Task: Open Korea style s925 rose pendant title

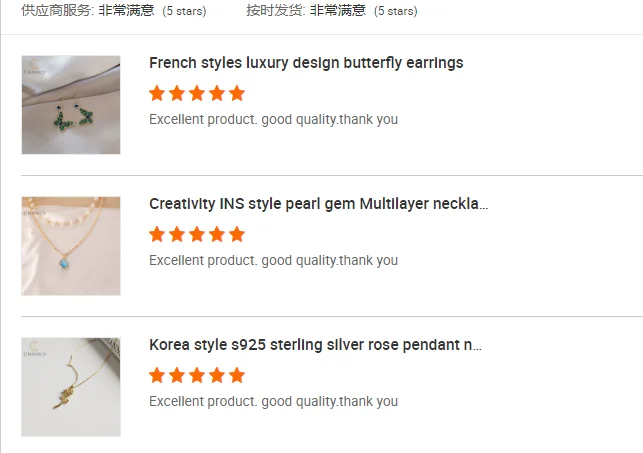Action: pyautogui.click(x=315, y=345)
